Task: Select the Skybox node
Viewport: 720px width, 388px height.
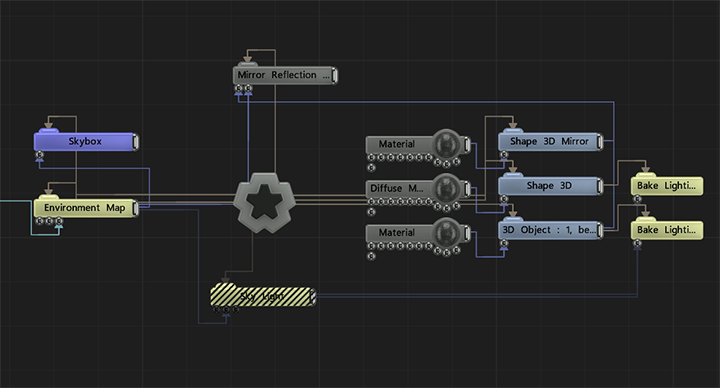Action: [85, 141]
